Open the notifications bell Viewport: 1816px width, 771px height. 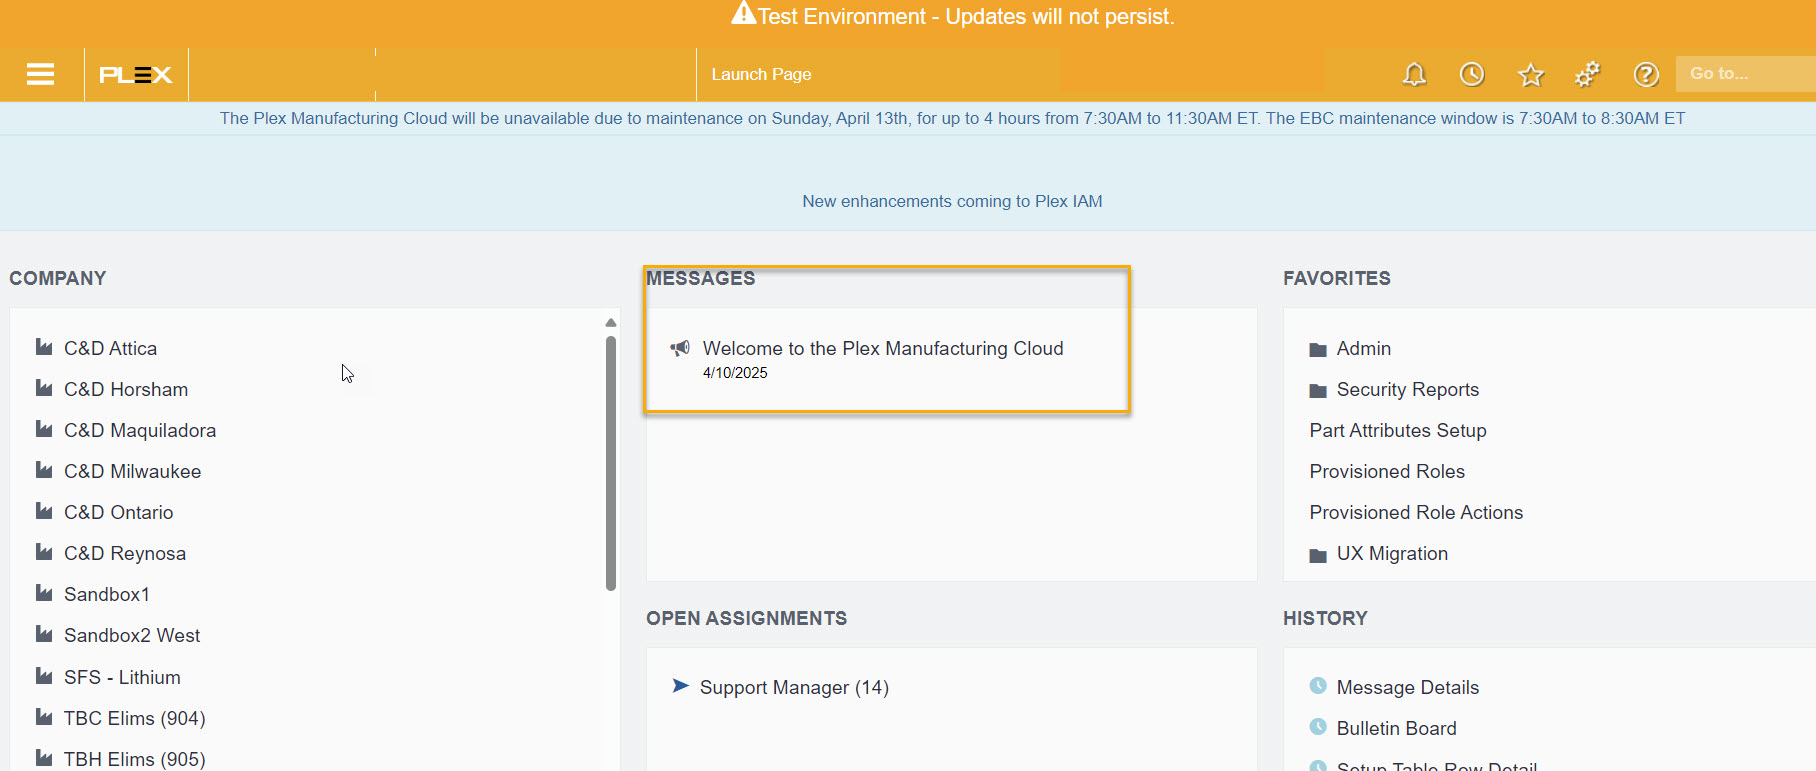(1414, 74)
